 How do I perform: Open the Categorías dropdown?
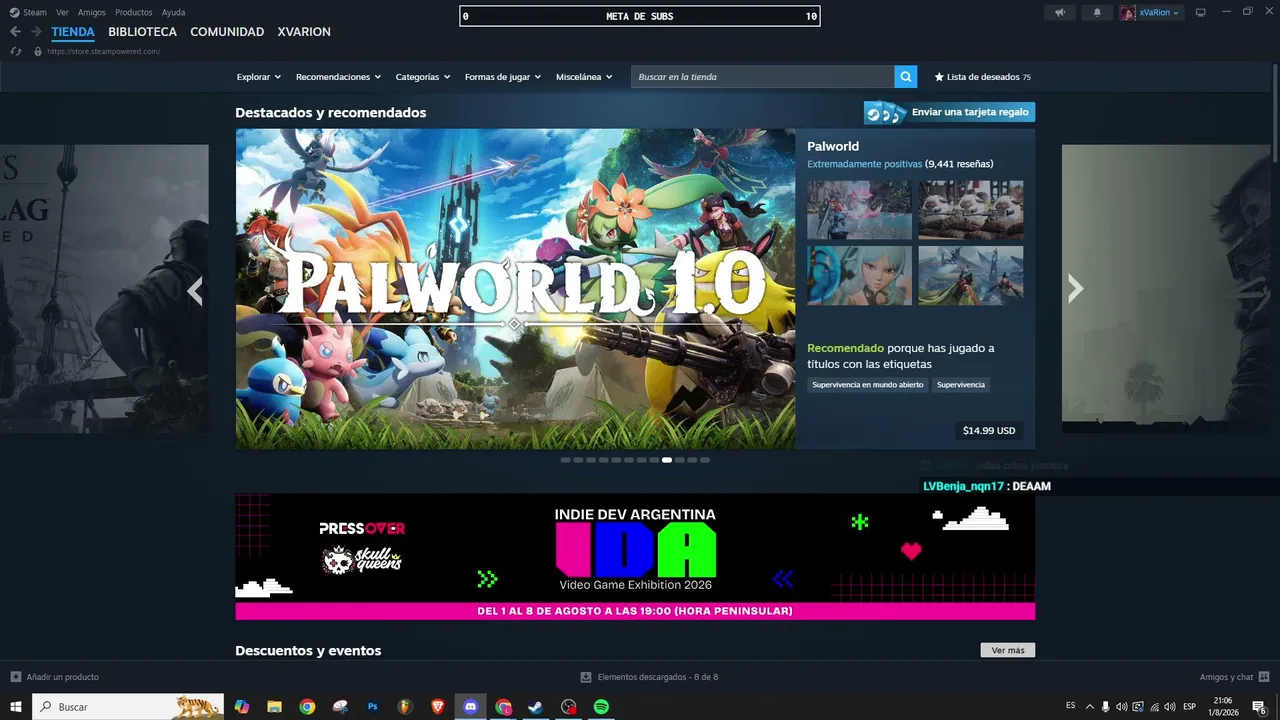coord(423,77)
